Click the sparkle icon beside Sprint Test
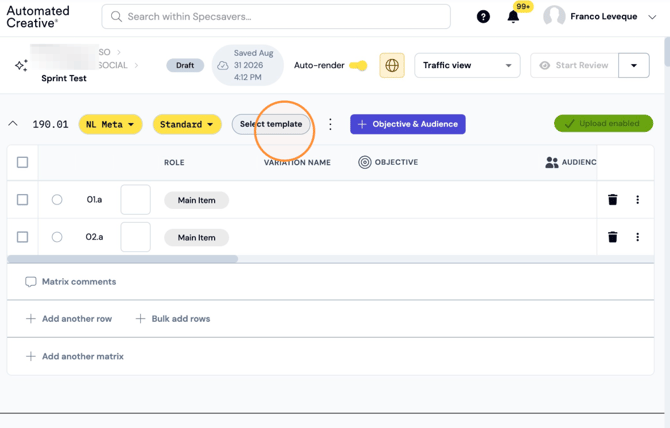This screenshot has width=670, height=428. (21, 65)
